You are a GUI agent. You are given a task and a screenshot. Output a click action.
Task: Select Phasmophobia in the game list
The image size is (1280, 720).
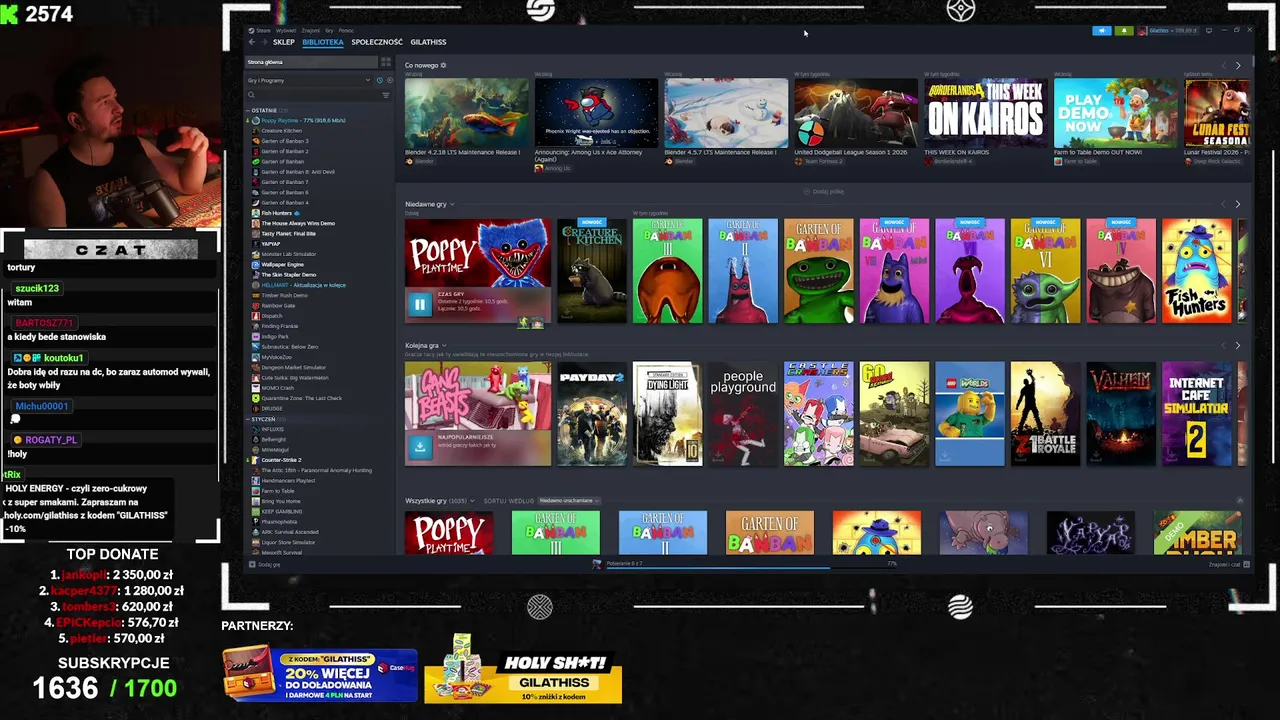pyautogui.click(x=279, y=522)
